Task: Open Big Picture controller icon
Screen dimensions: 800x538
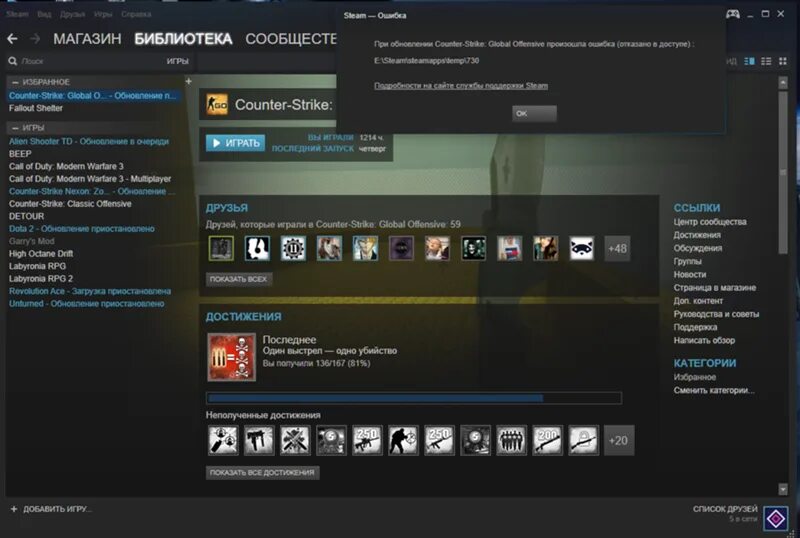Action: [x=733, y=14]
